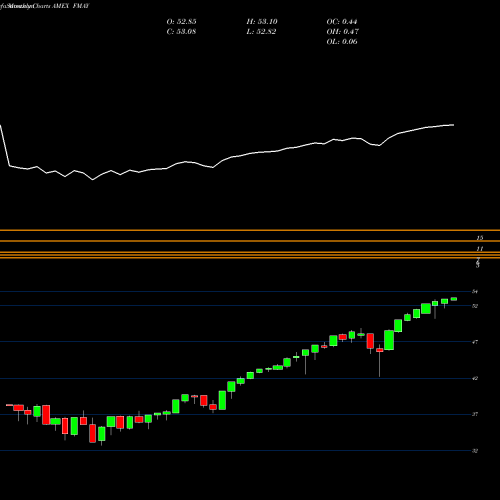Click the 47 price axis label

(475, 342)
